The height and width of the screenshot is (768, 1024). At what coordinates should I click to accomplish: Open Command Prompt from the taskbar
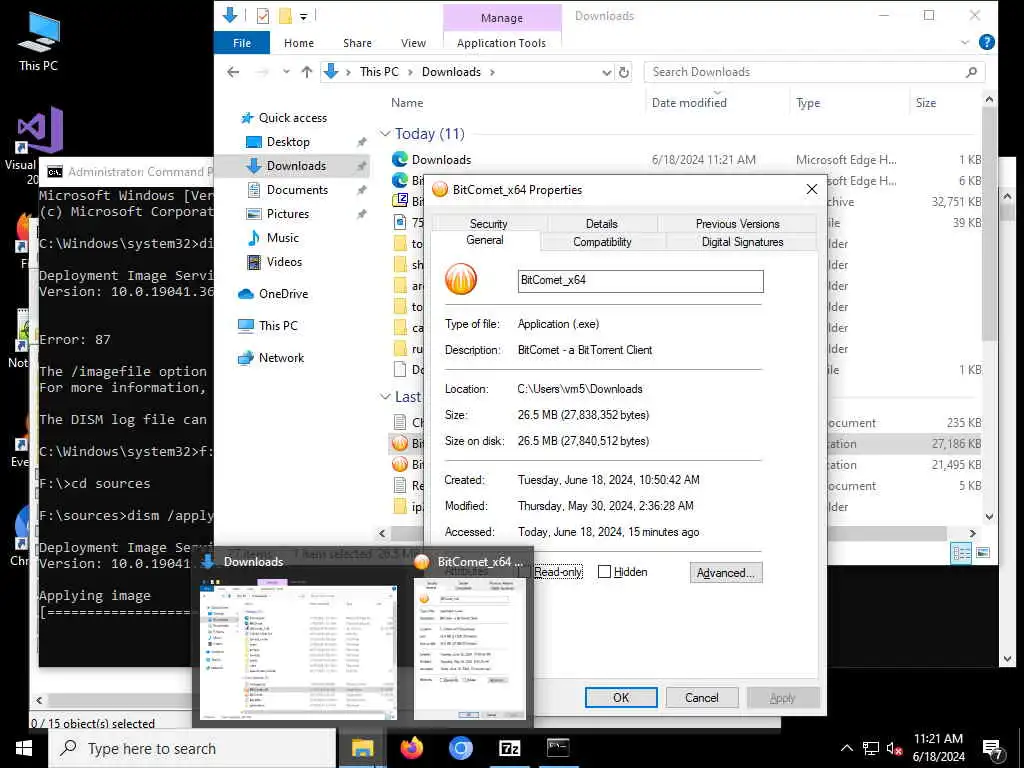click(x=558, y=748)
